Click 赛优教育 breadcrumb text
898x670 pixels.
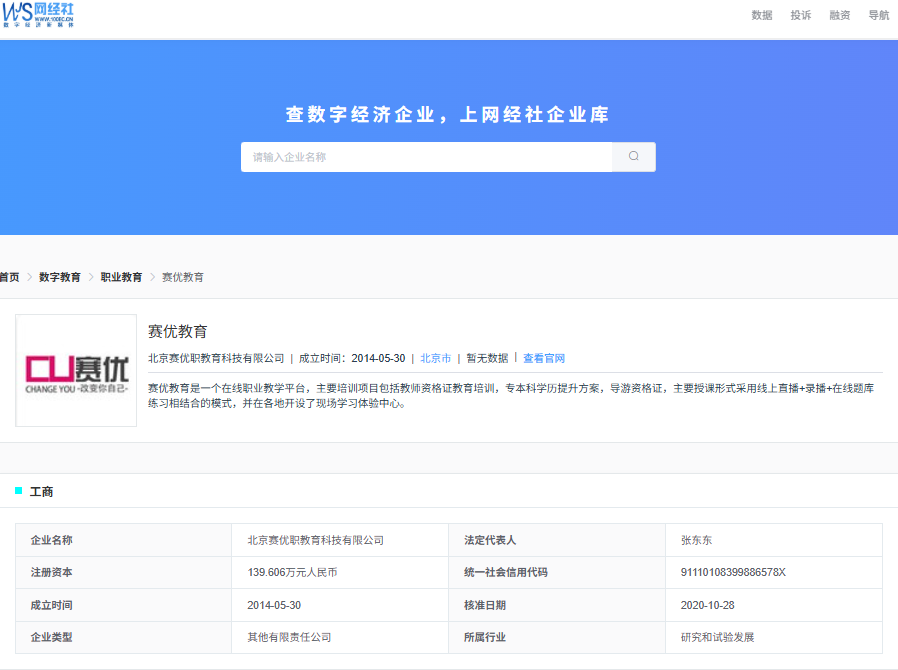coord(183,277)
